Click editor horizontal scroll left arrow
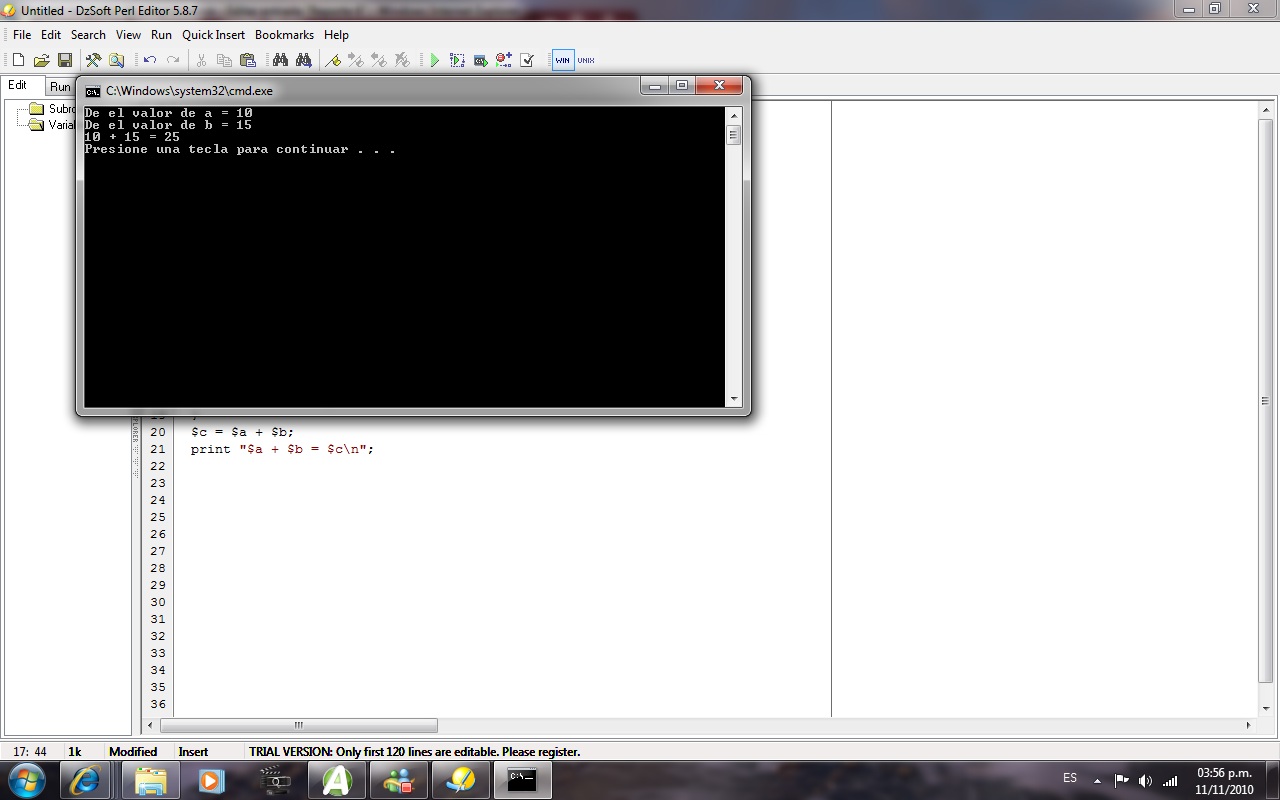1280x800 pixels. click(152, 725)
